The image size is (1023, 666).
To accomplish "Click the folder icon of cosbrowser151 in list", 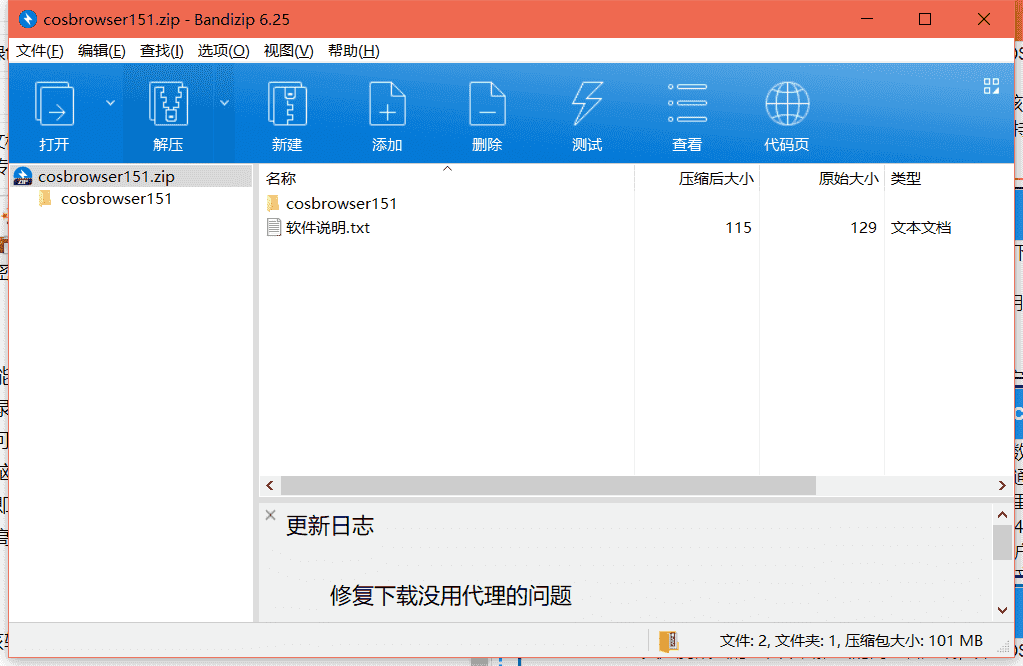I will 273,204.
